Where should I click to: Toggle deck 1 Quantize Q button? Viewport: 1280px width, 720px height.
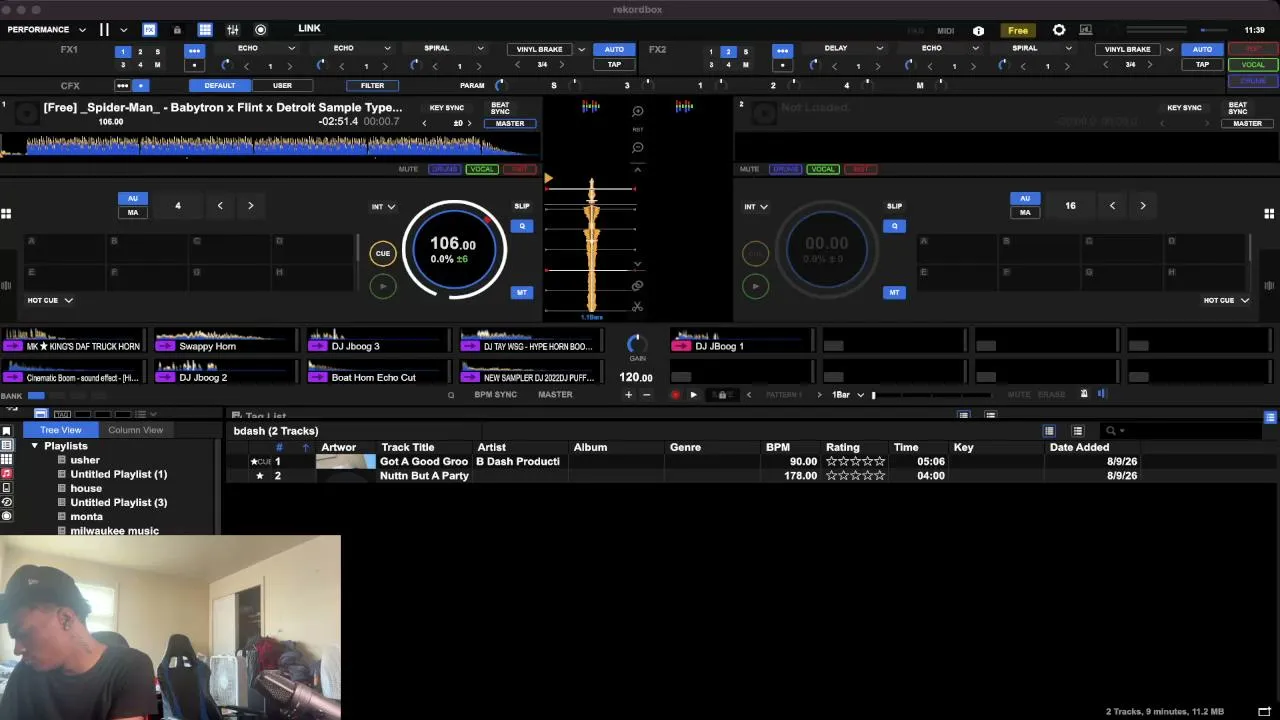click(x=521, y=226)
